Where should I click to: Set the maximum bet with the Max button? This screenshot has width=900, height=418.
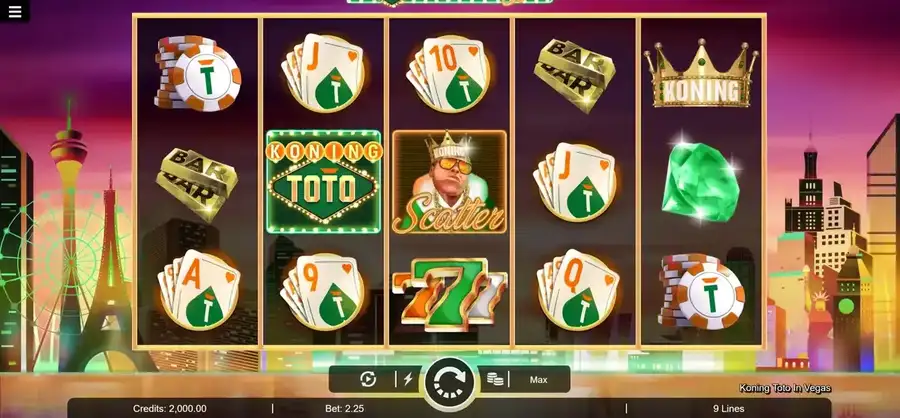(538, 380)
